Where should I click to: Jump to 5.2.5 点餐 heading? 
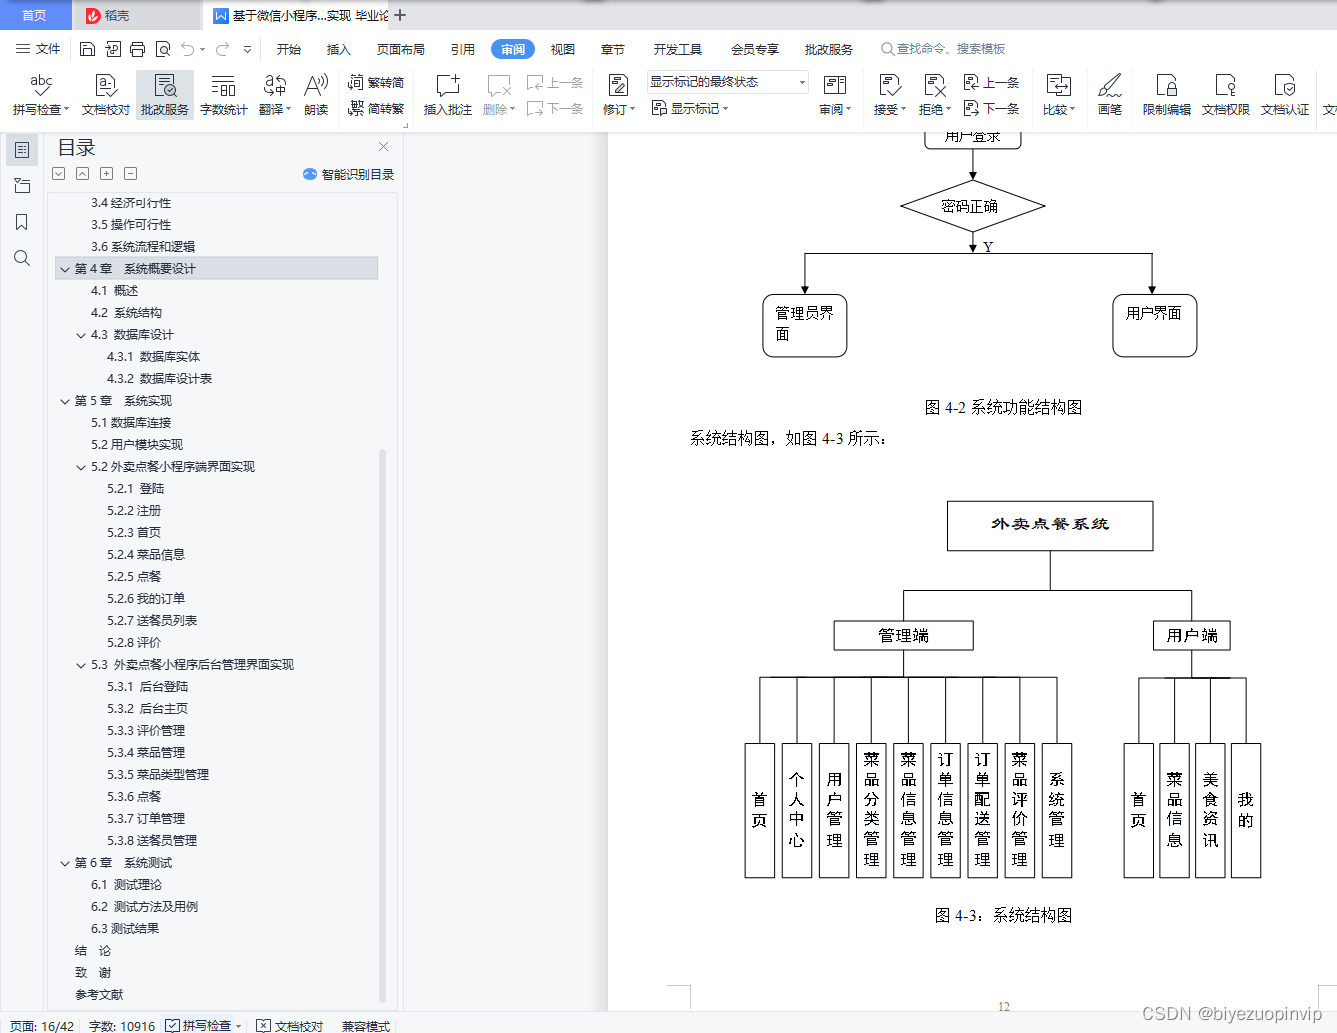pyautogui.click(x=134, y=577)
